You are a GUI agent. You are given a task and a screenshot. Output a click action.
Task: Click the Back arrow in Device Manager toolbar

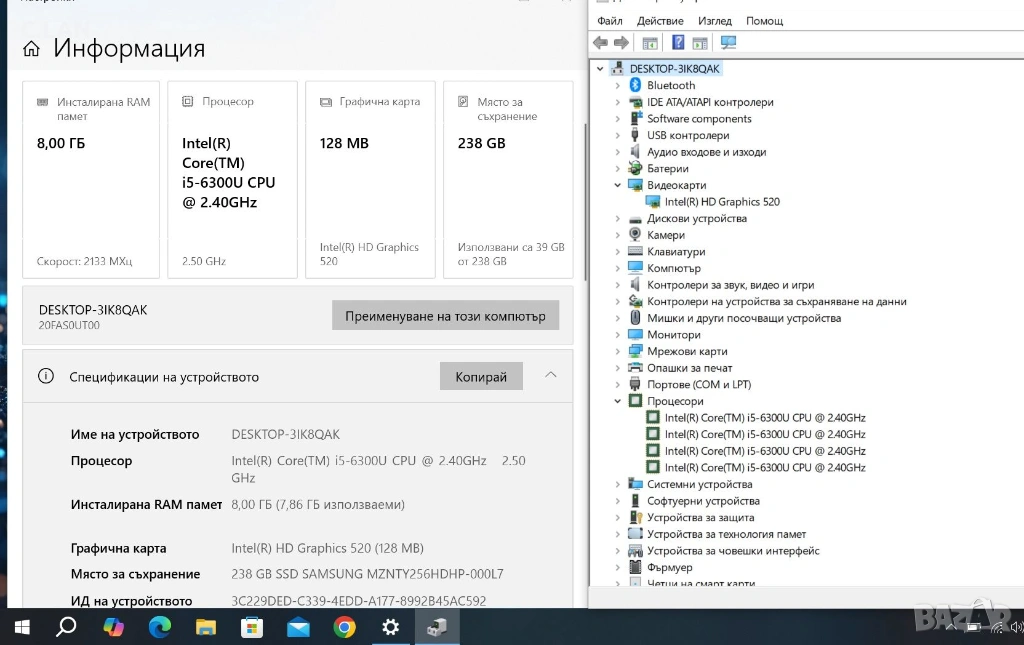600,43
